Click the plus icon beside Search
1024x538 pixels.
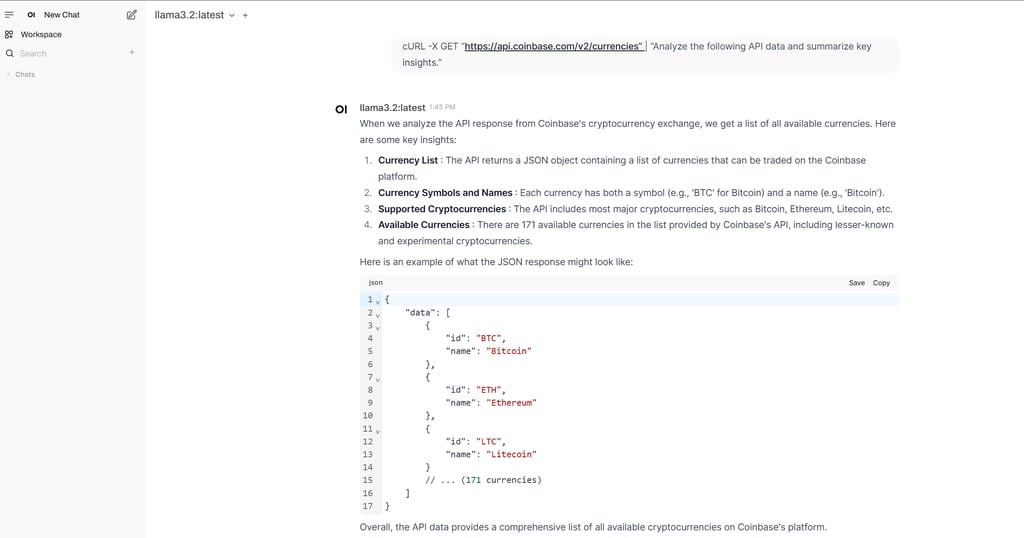point(132,52)
